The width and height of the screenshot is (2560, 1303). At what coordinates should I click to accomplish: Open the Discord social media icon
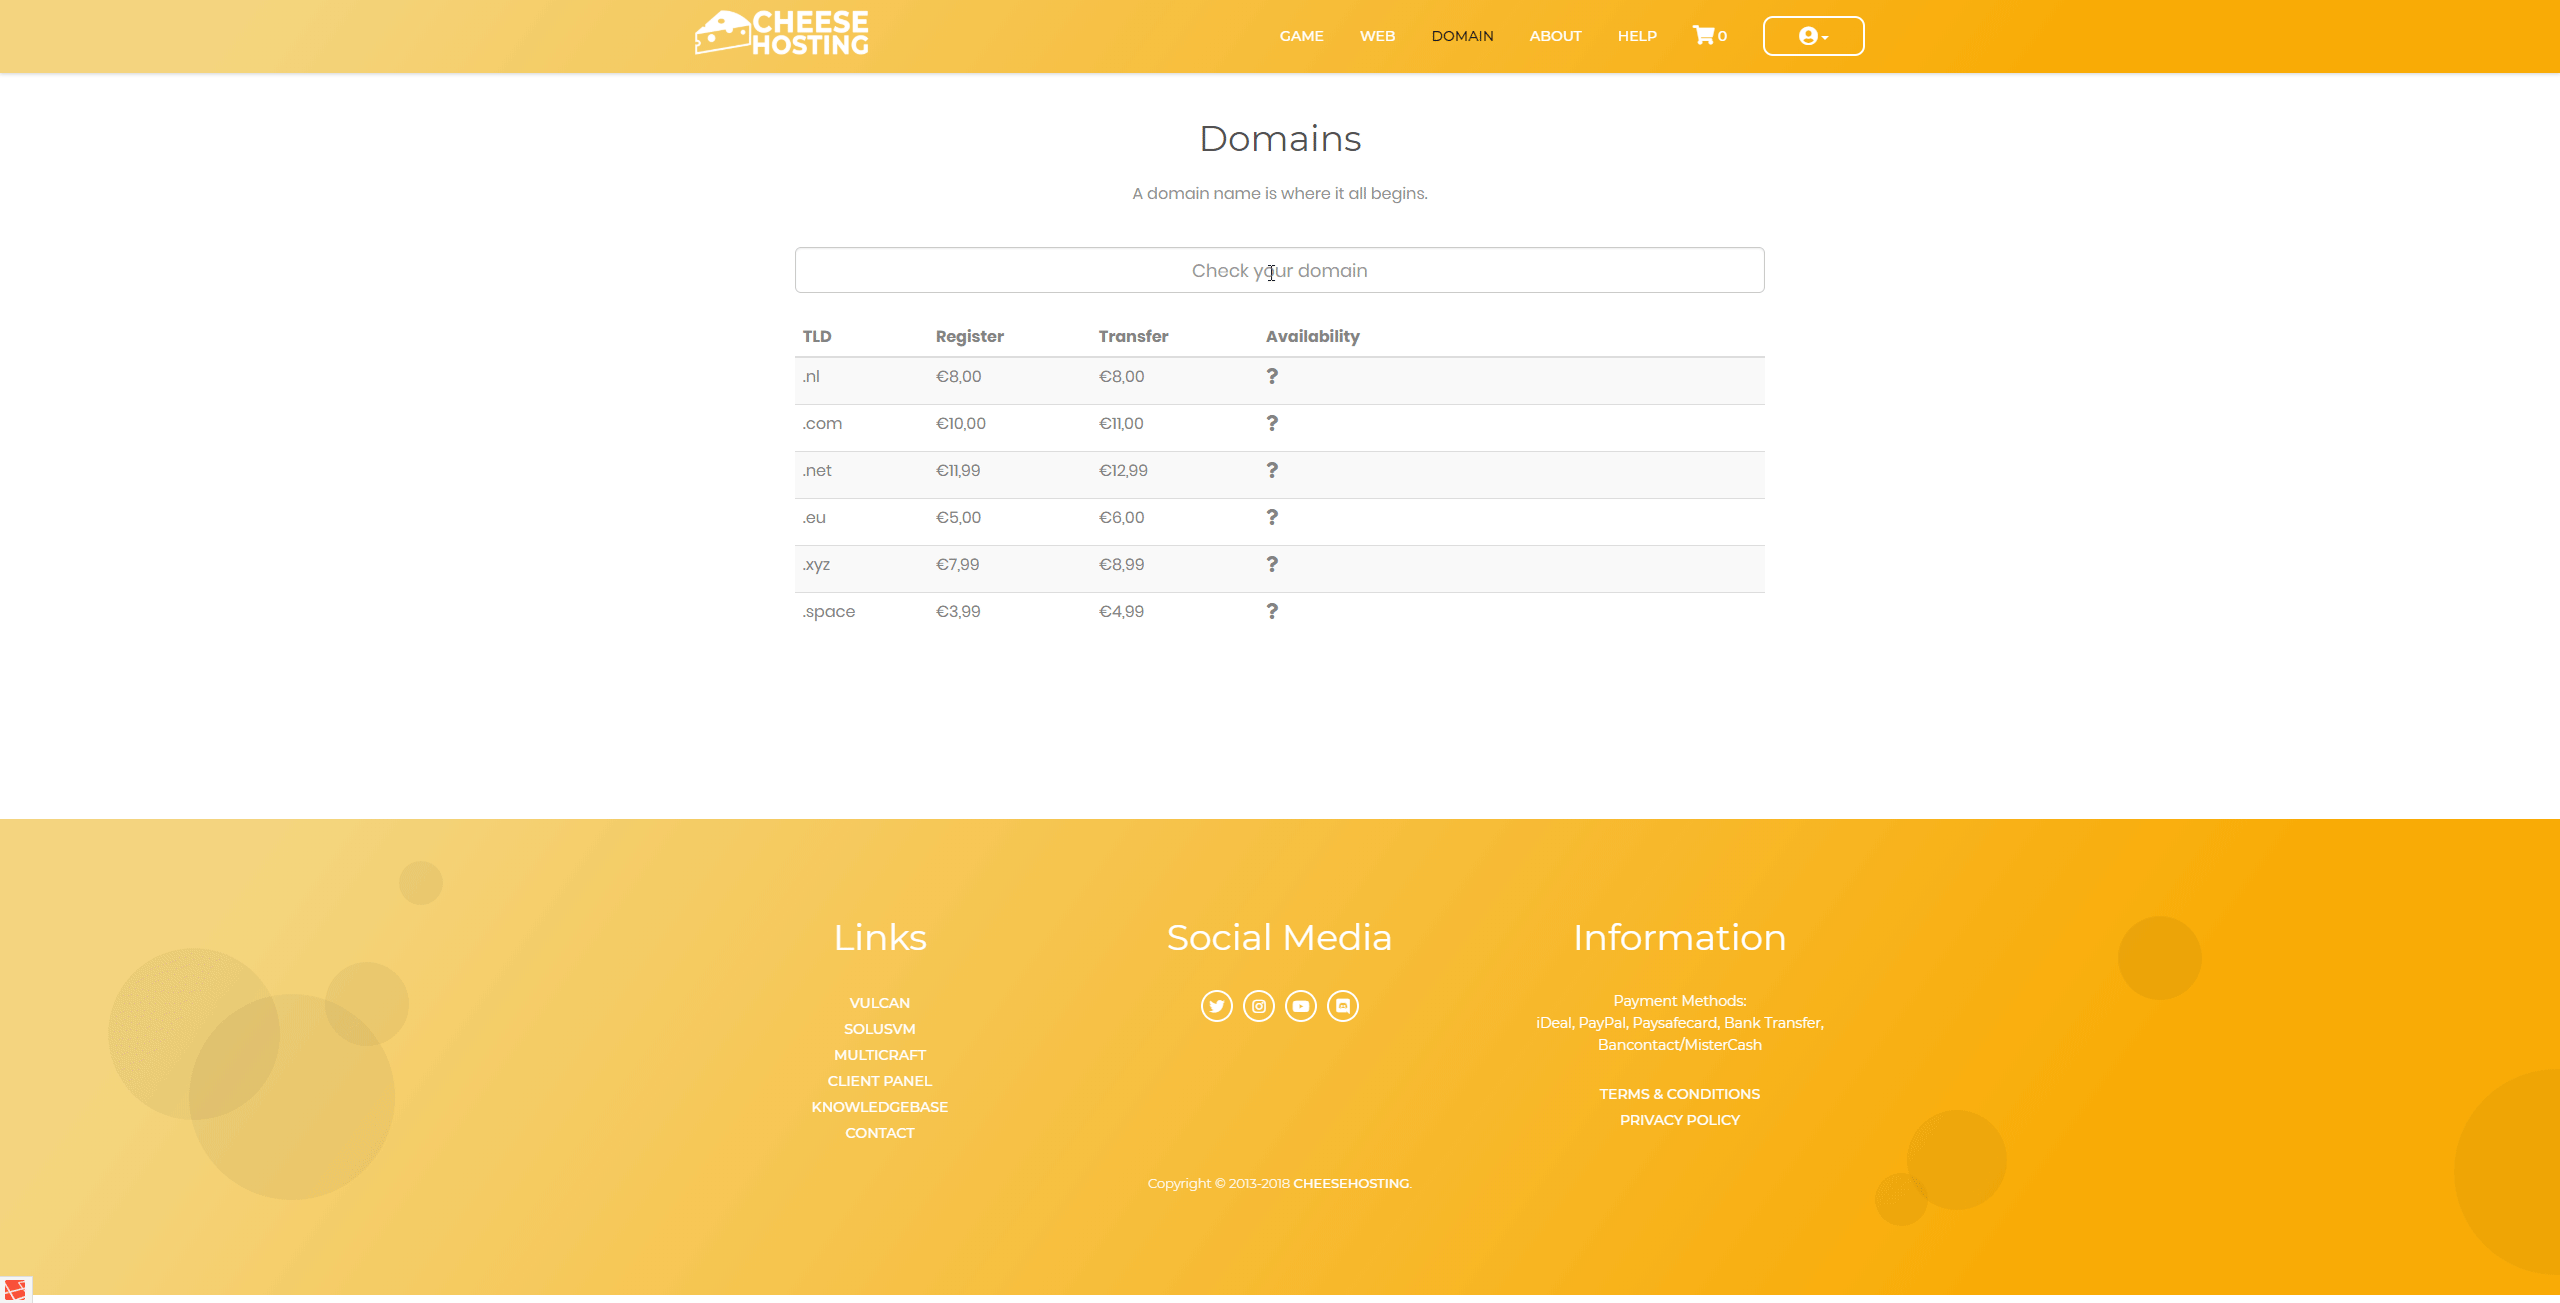pos(1342,1006)
